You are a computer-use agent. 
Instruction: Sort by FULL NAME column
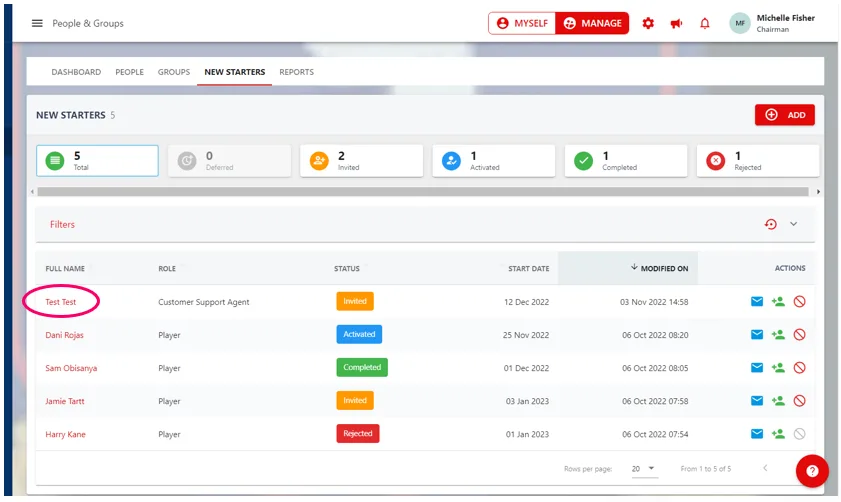click(65, 268)
